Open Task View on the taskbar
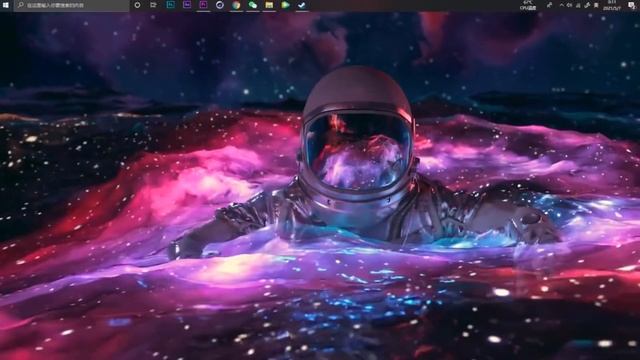The height and width of the screenshot is (360, 640). click(153, 5)
